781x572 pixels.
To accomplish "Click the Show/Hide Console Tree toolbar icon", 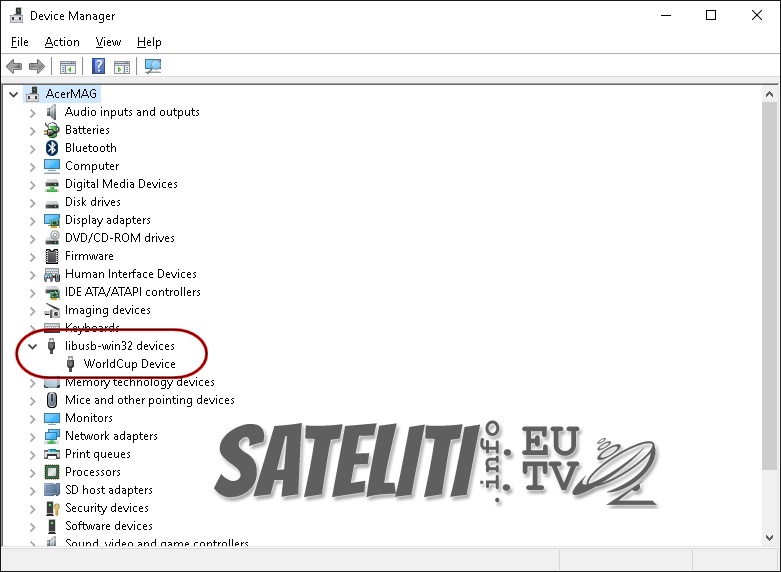I will click(68, 66).
